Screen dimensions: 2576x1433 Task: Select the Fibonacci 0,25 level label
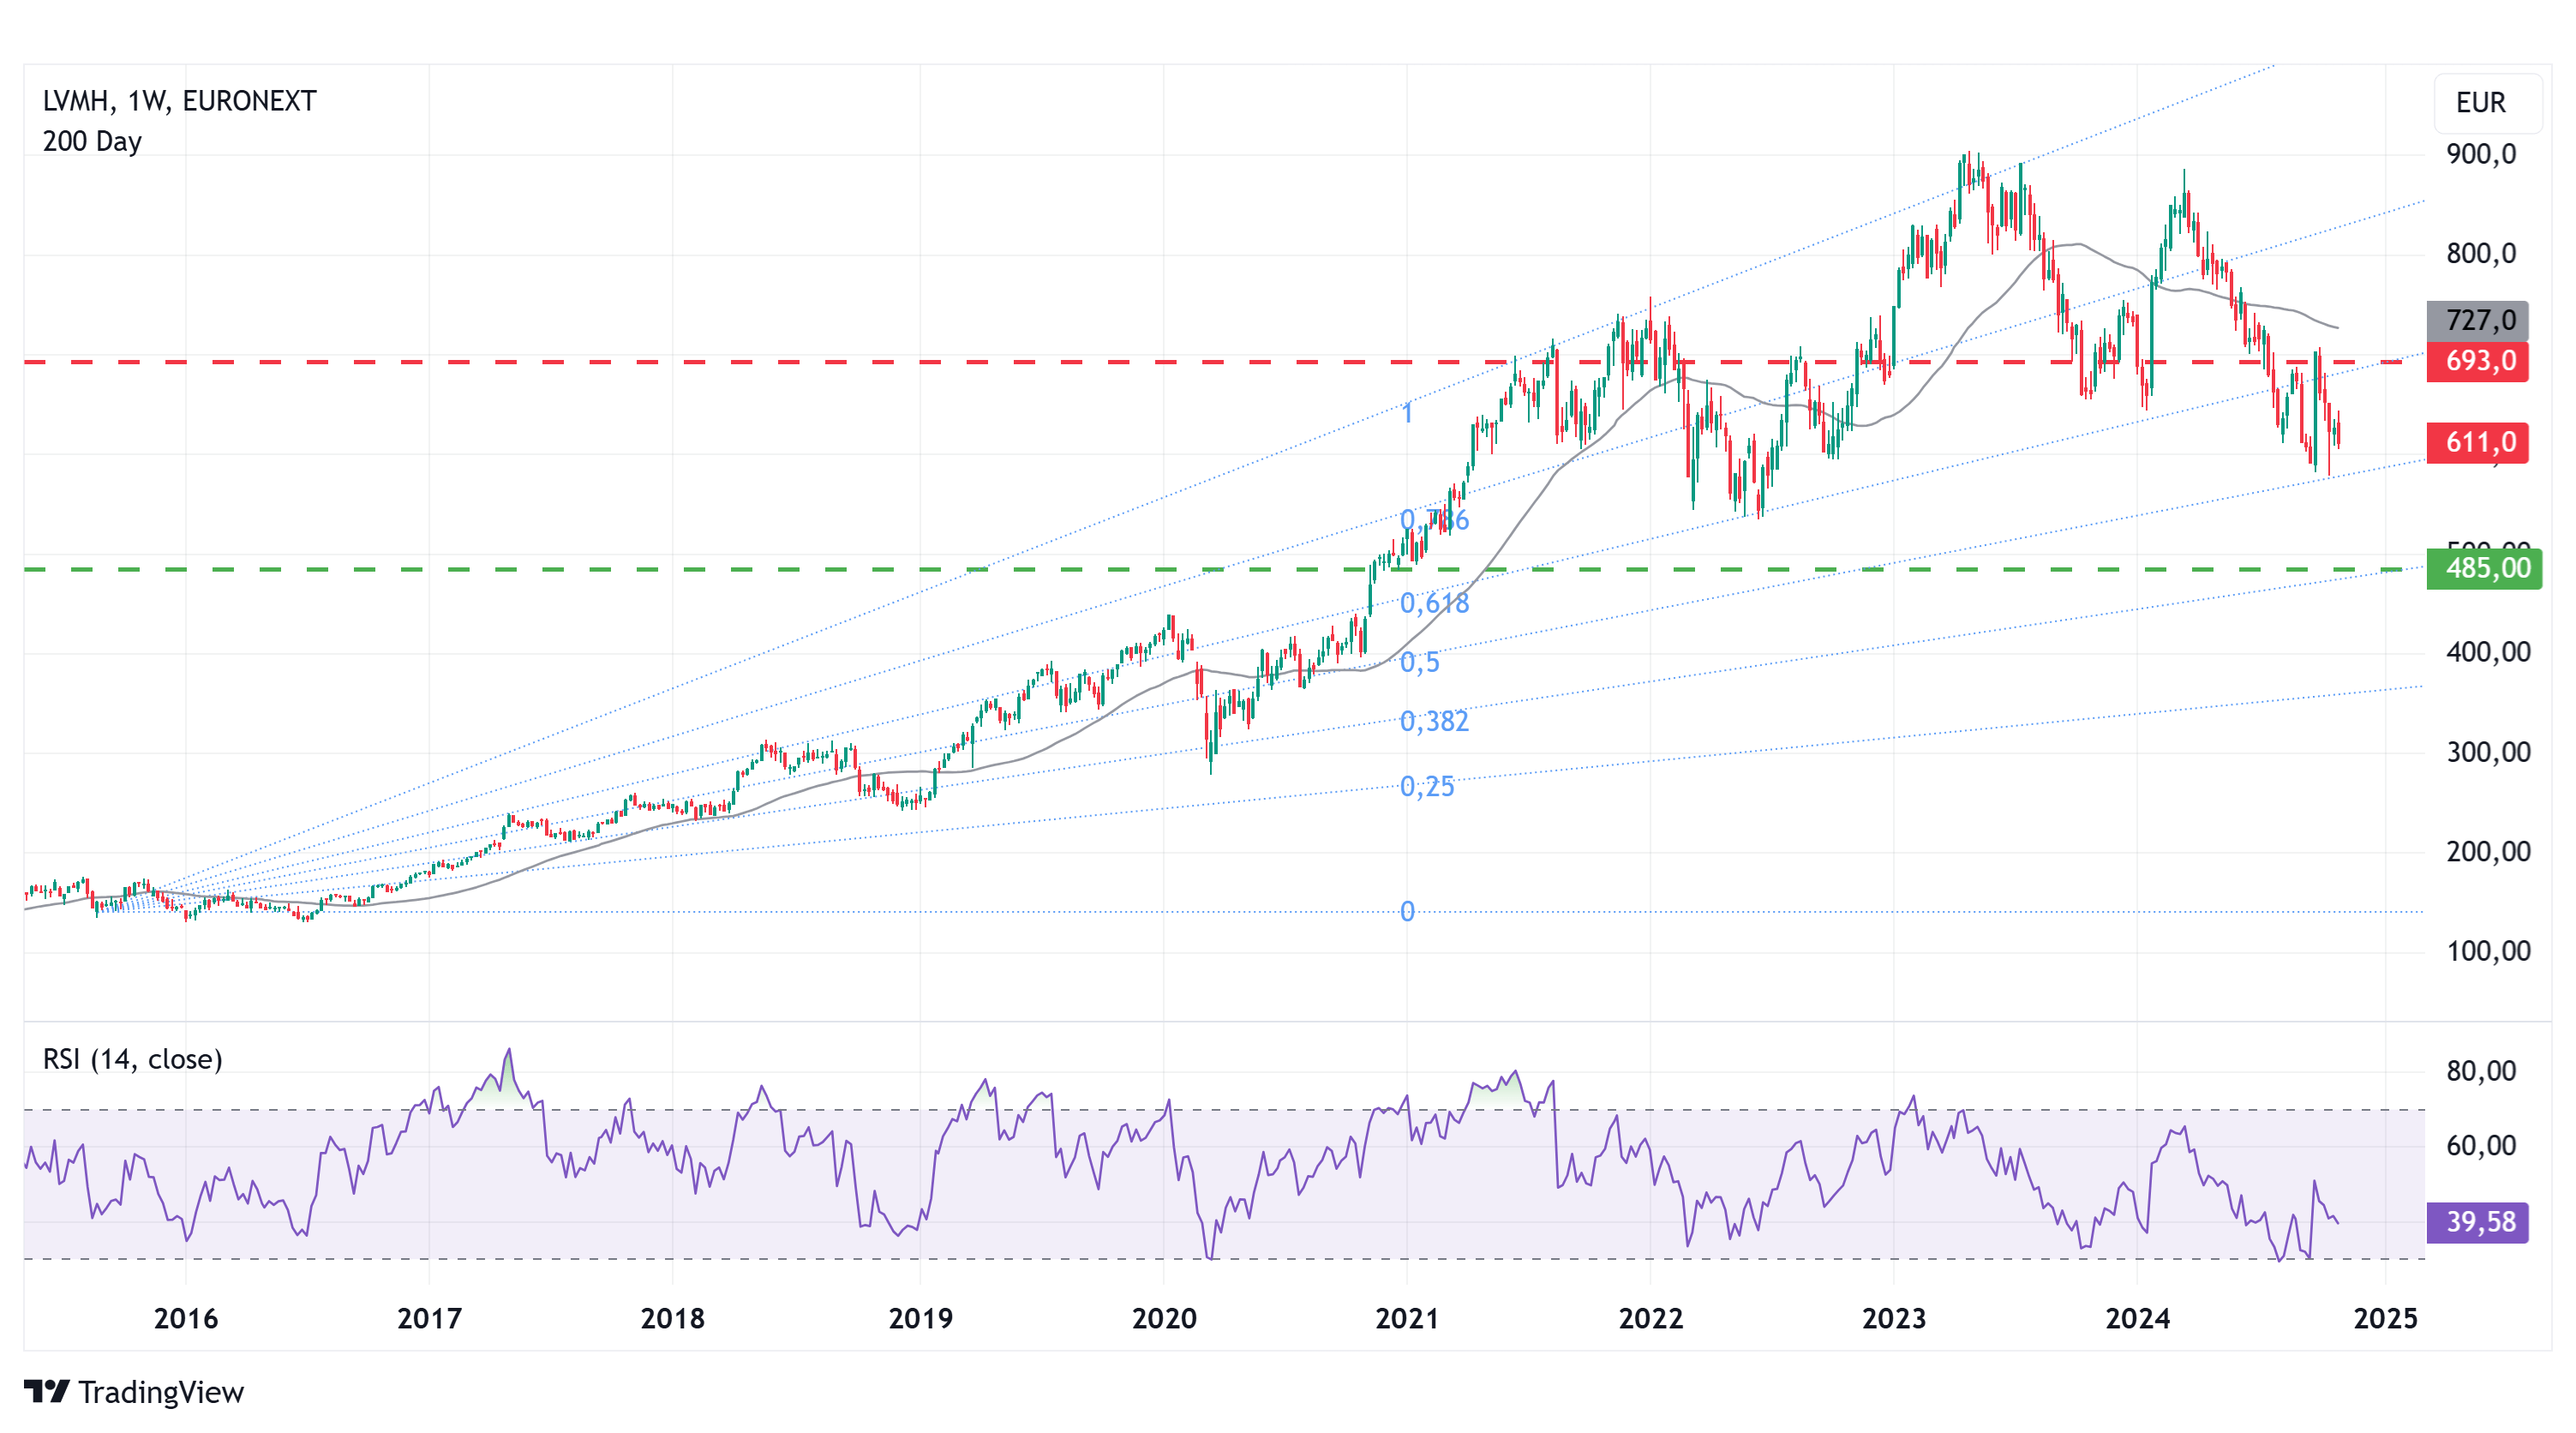point(1427,786)
